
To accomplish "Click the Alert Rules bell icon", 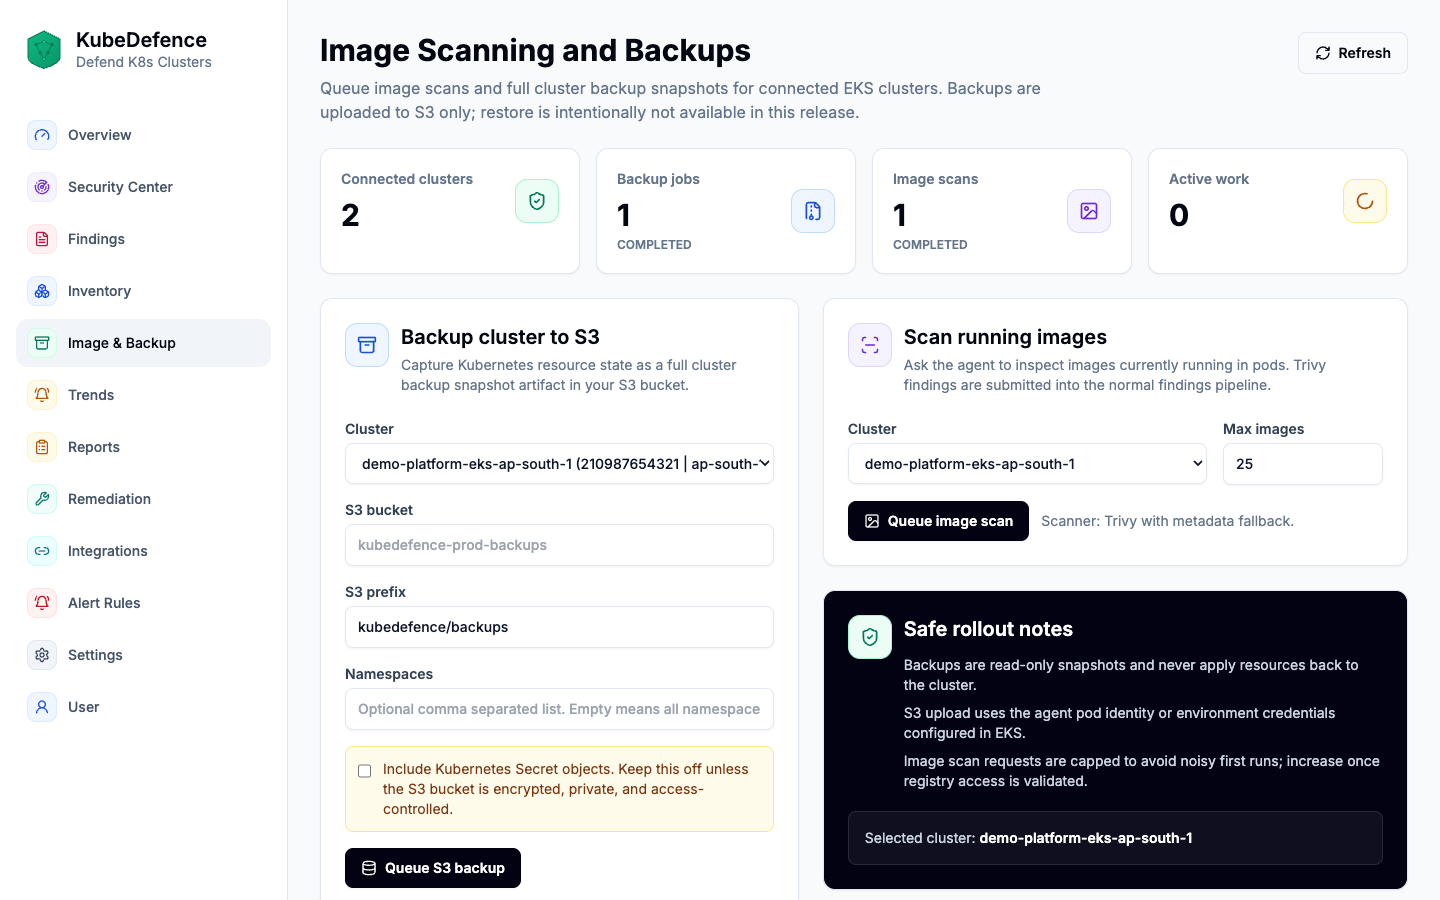I will (x=42, y=603).
